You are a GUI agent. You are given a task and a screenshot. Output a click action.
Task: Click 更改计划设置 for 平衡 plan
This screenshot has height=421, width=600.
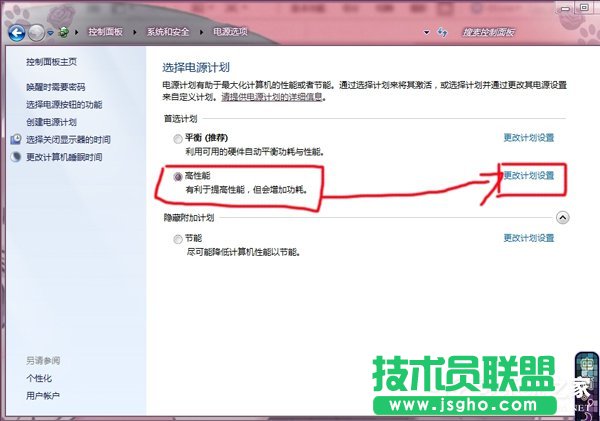(529, 137)
